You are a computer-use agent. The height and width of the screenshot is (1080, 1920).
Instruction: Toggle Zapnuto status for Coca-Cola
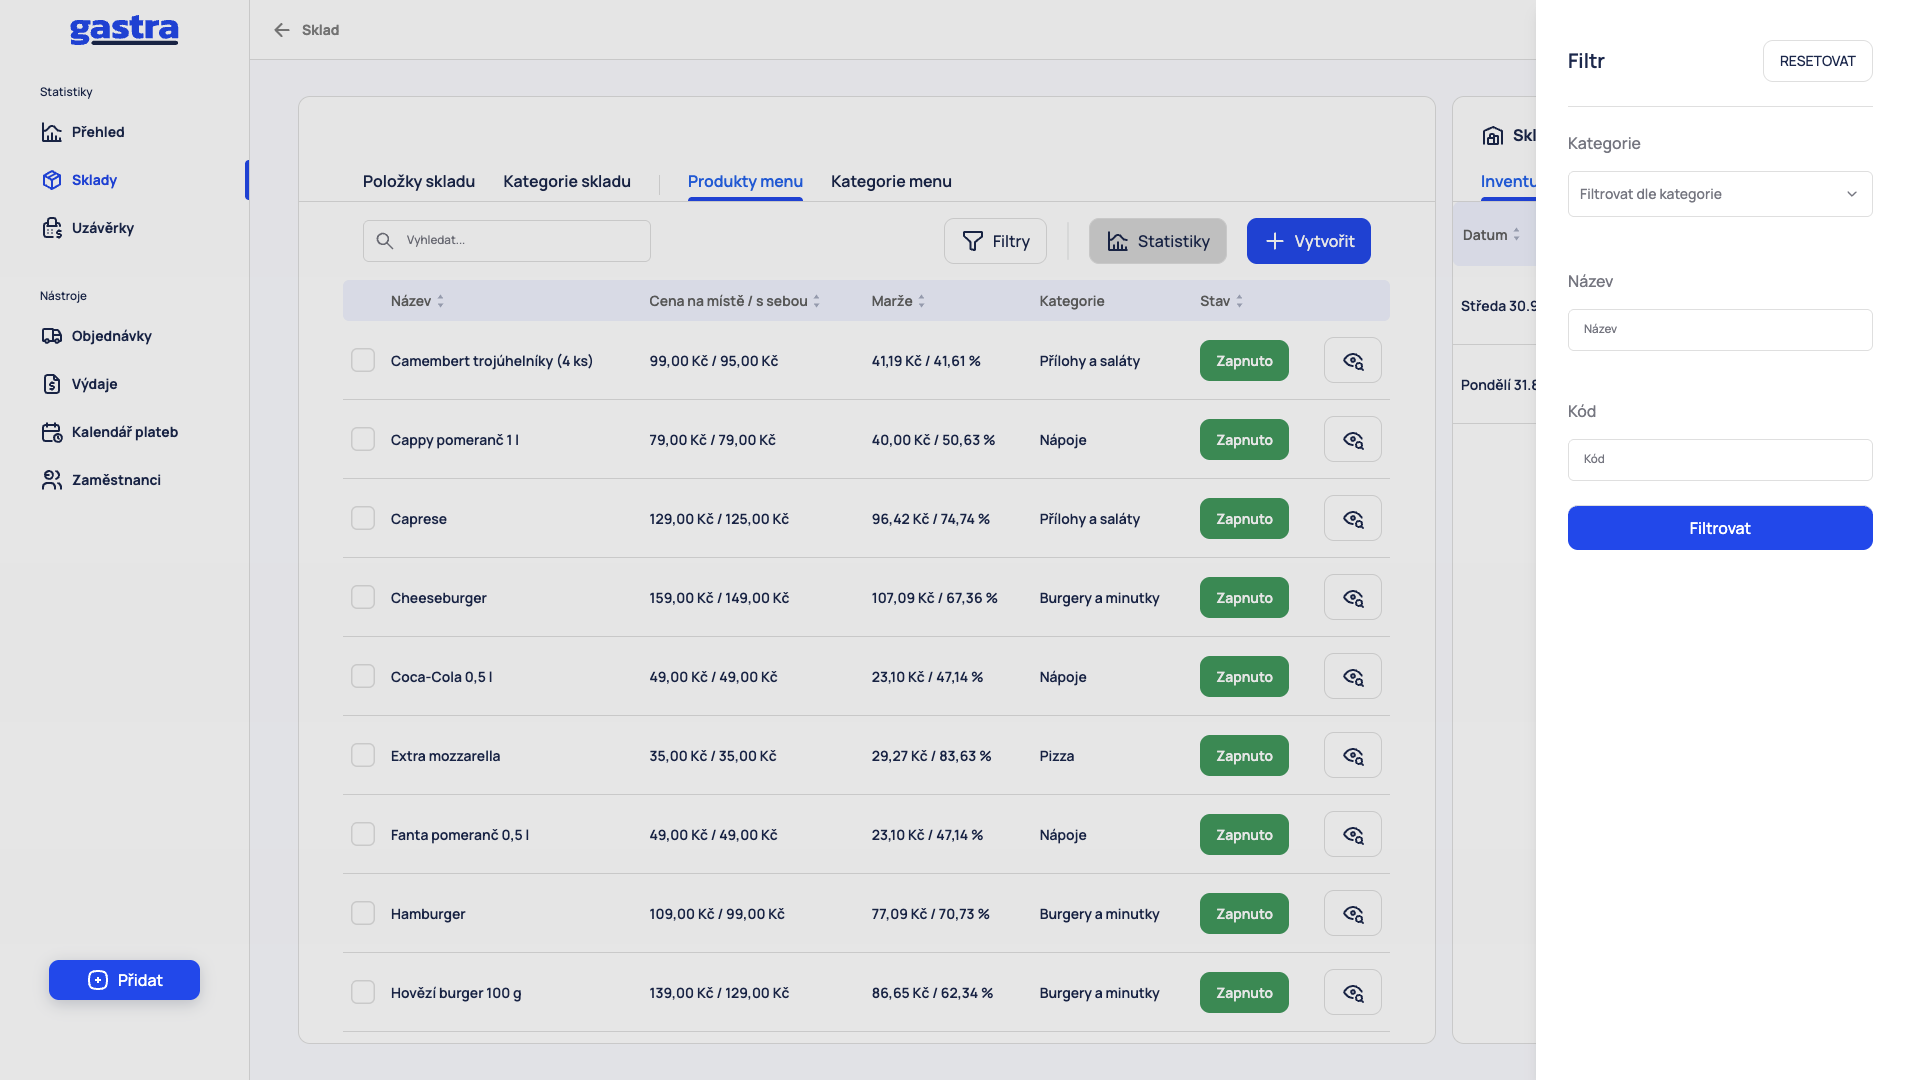click(x=1244, y=677)
